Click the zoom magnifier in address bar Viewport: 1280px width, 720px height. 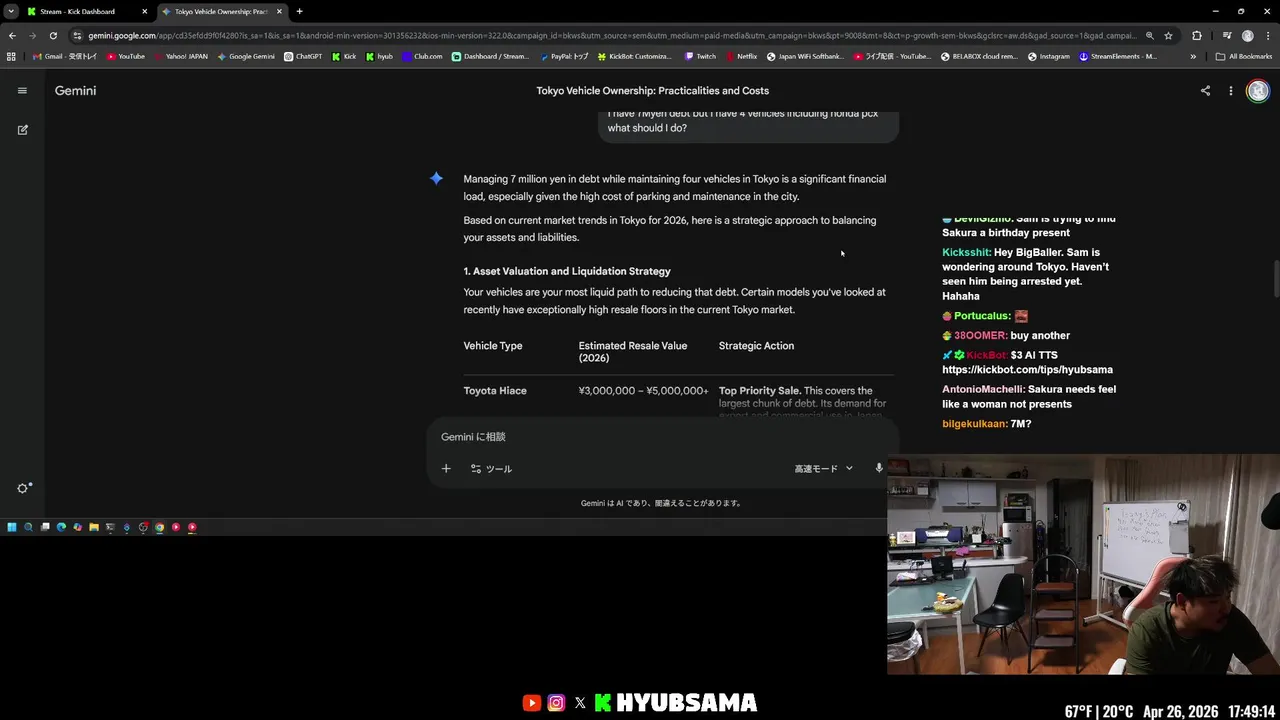click(x=1149, y=35)
